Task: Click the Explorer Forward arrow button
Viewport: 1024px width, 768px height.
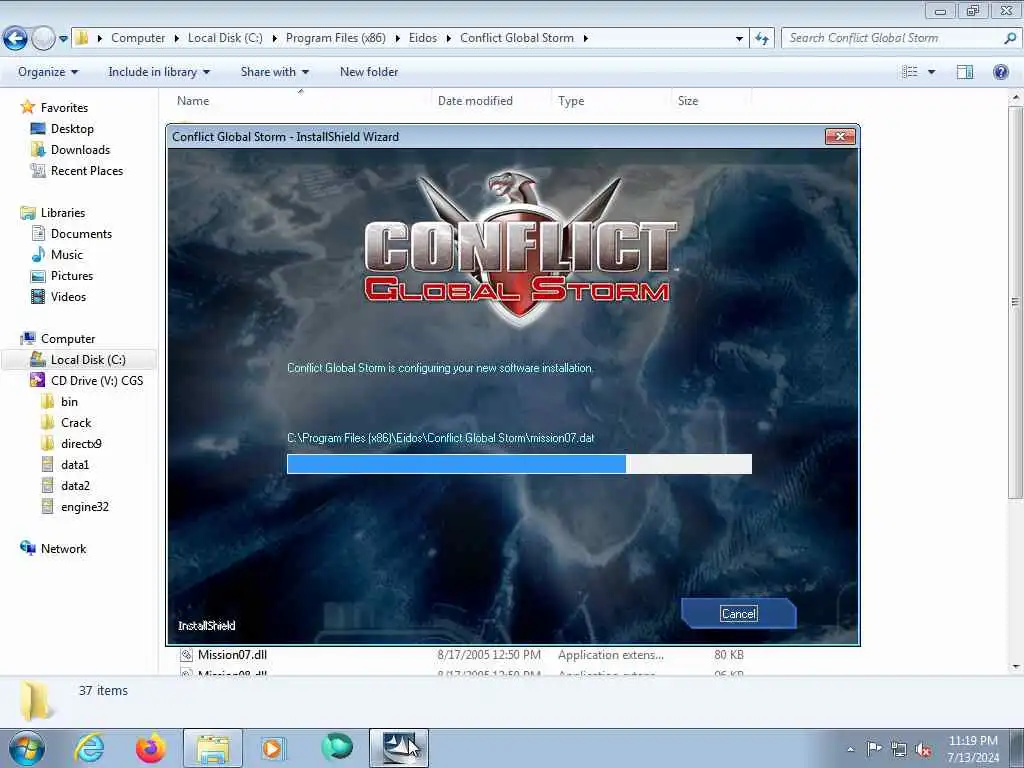Action: (x=43, y=39)
